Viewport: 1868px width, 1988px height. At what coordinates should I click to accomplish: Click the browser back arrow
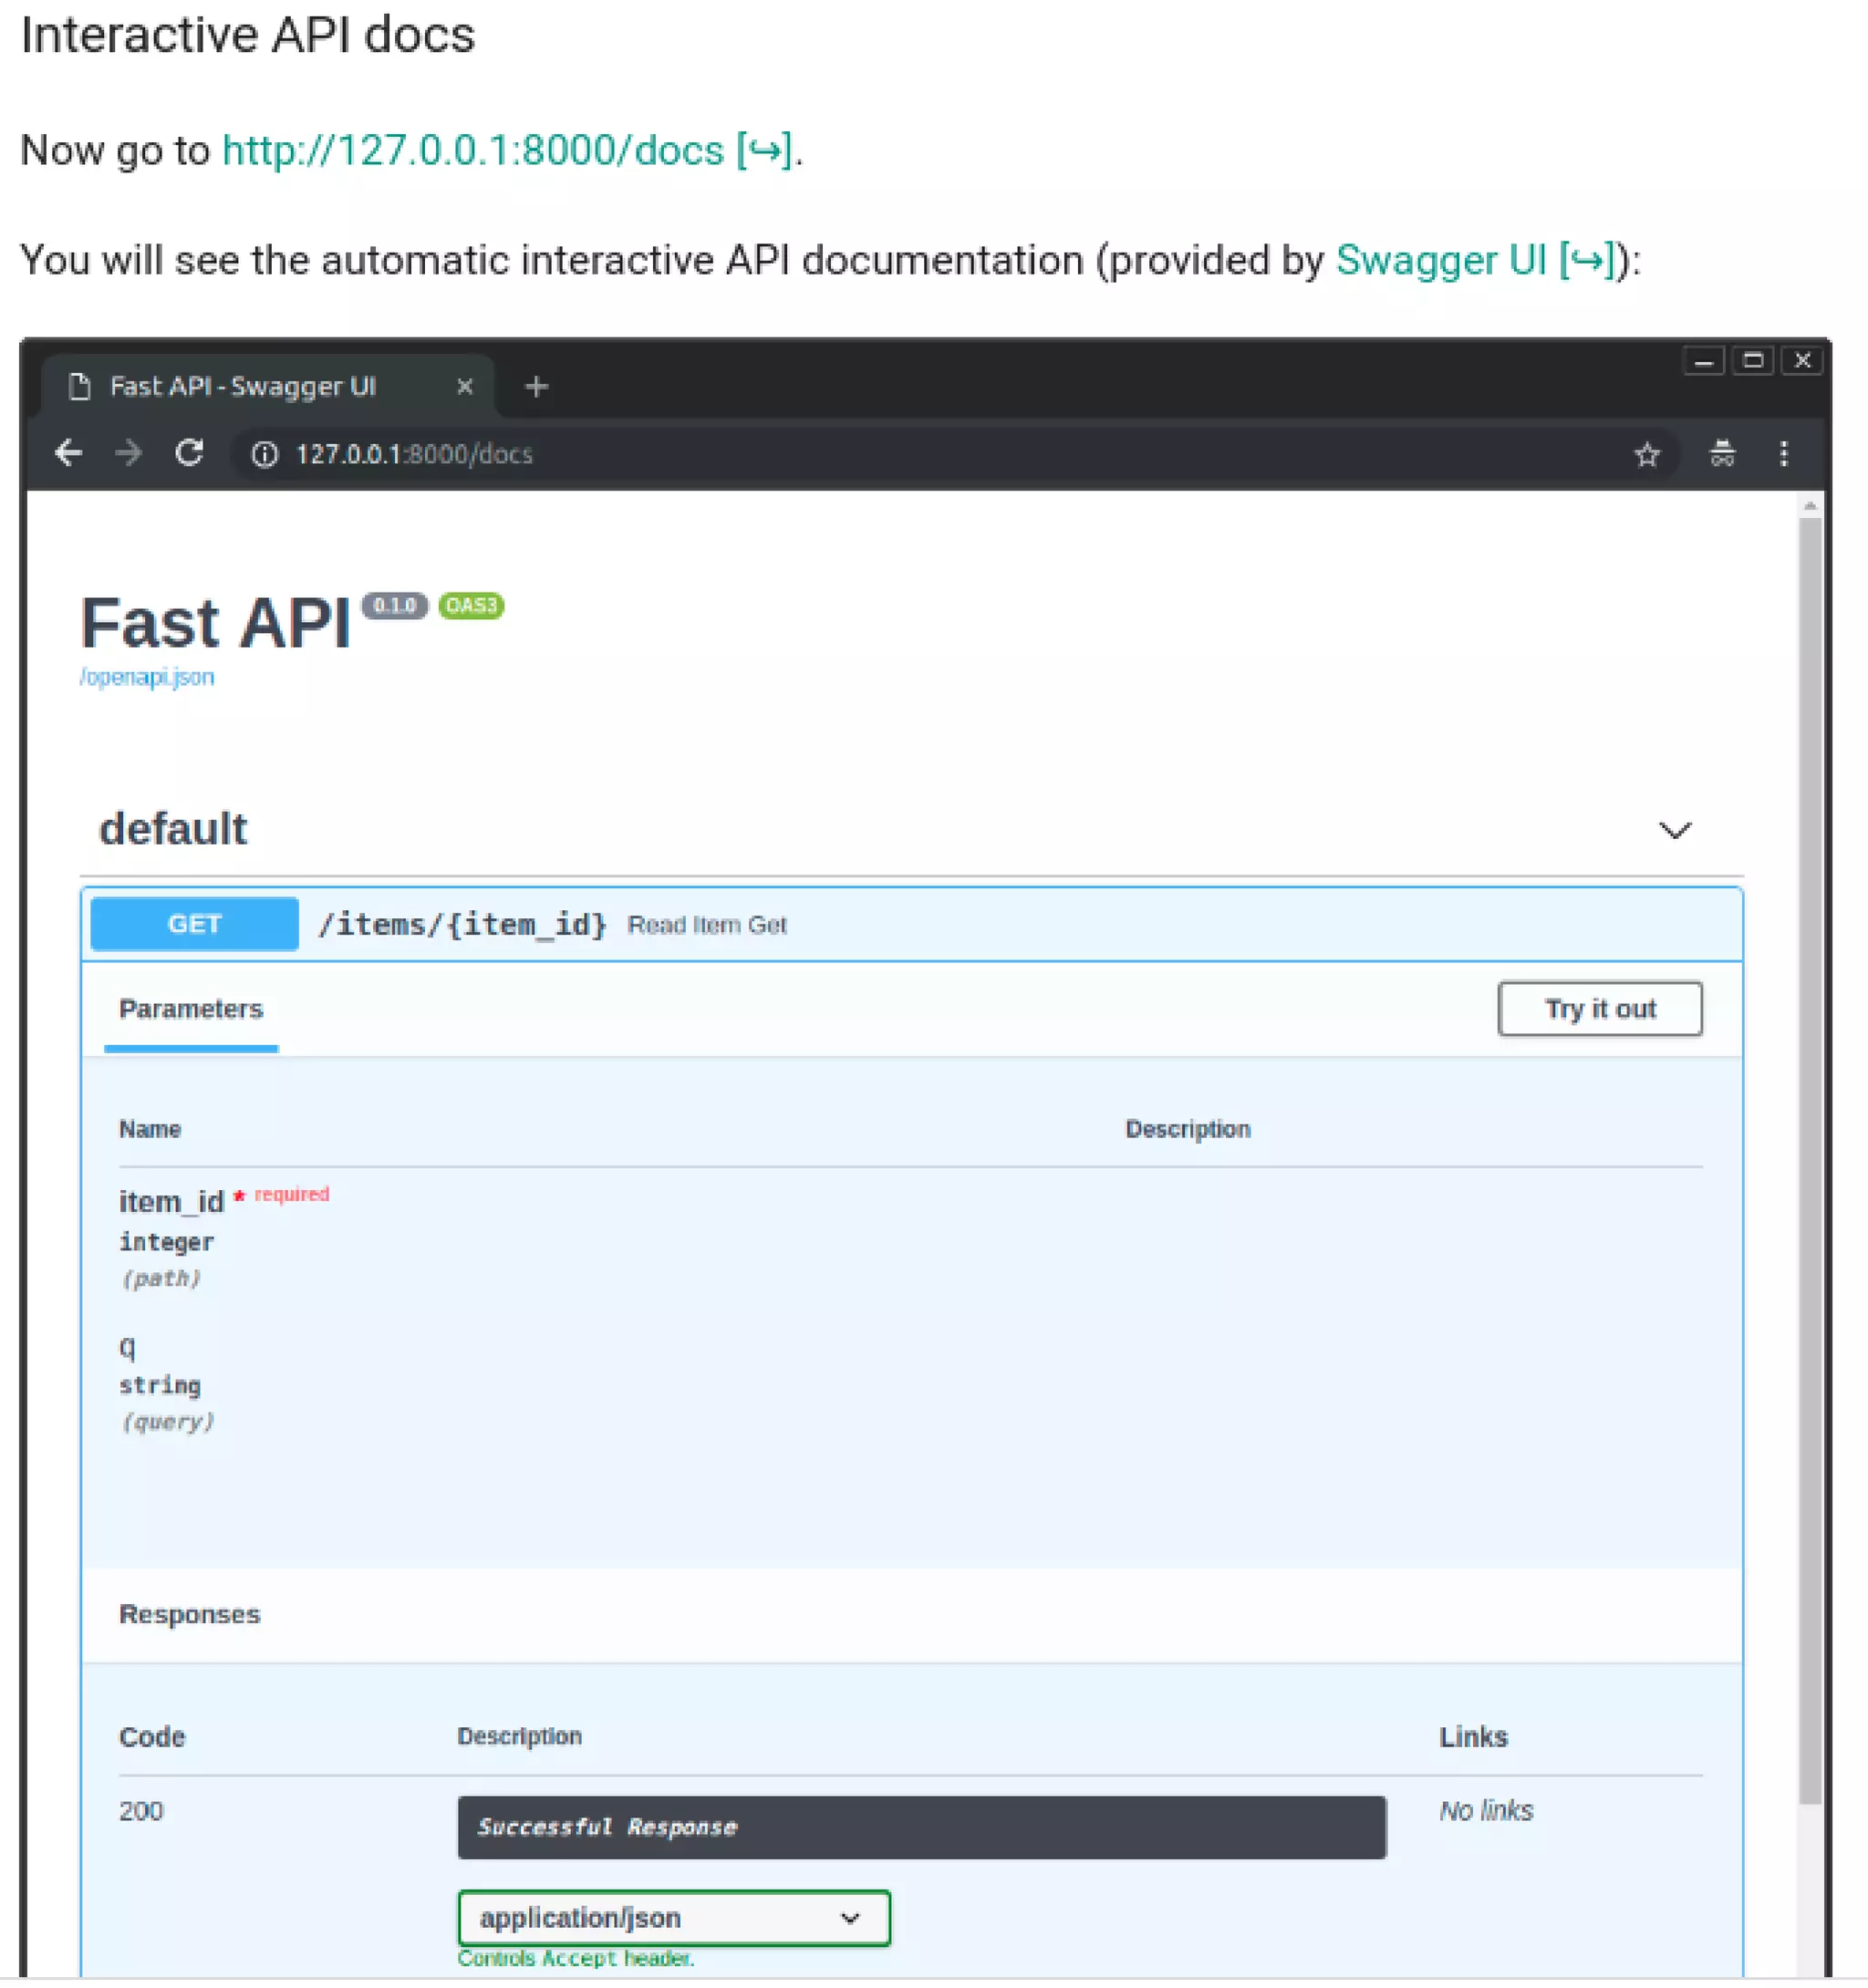tap(68, 453)
